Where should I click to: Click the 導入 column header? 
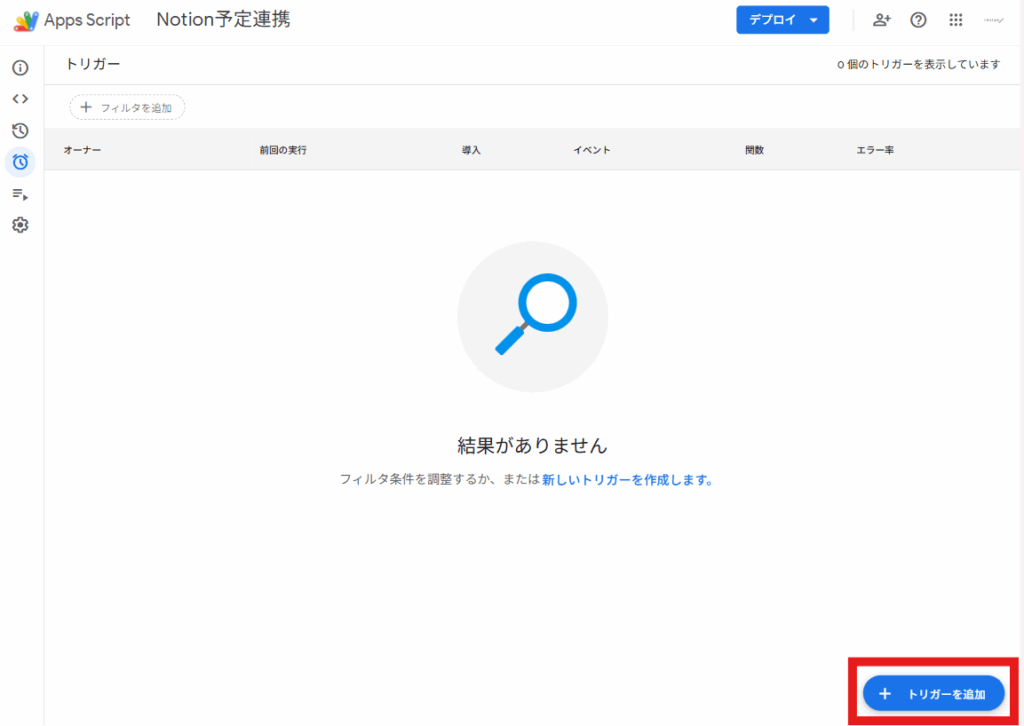click(x=471, y=150)
